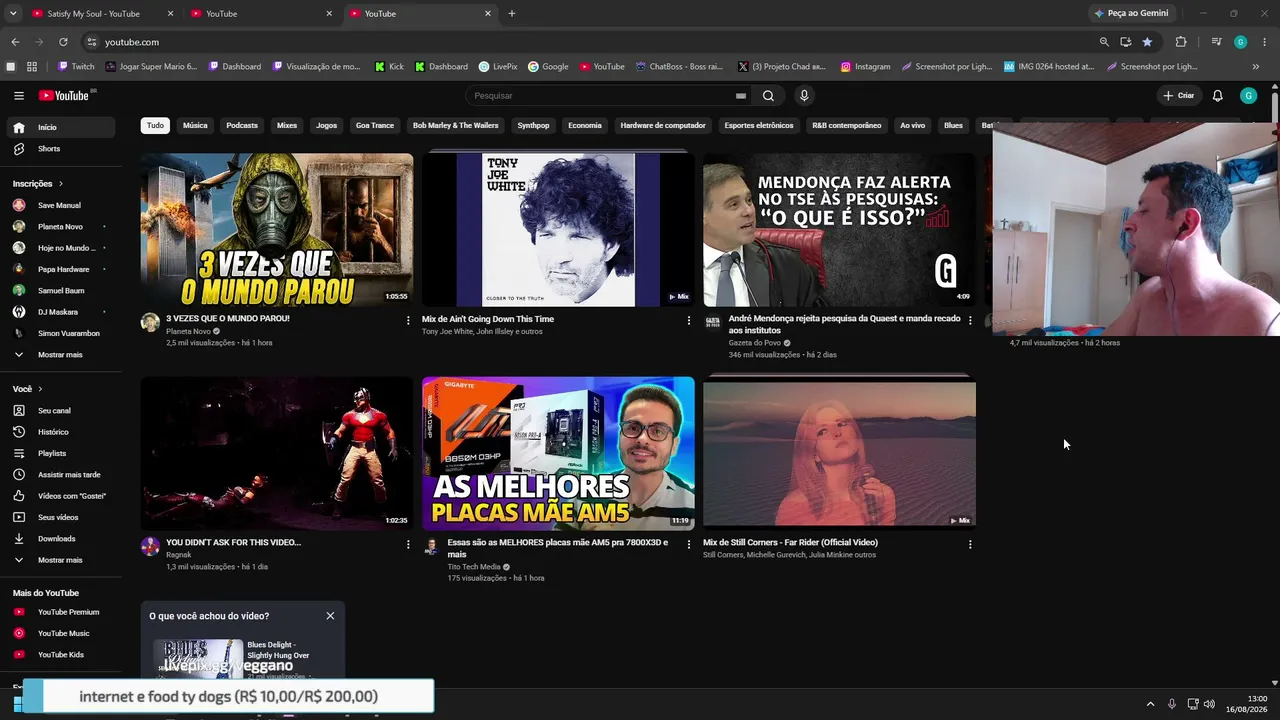Viewport: 1280px width, 720px height.
Task: Switch to the Satisfy My Soul tab
Action: click(x=94, y=14)
